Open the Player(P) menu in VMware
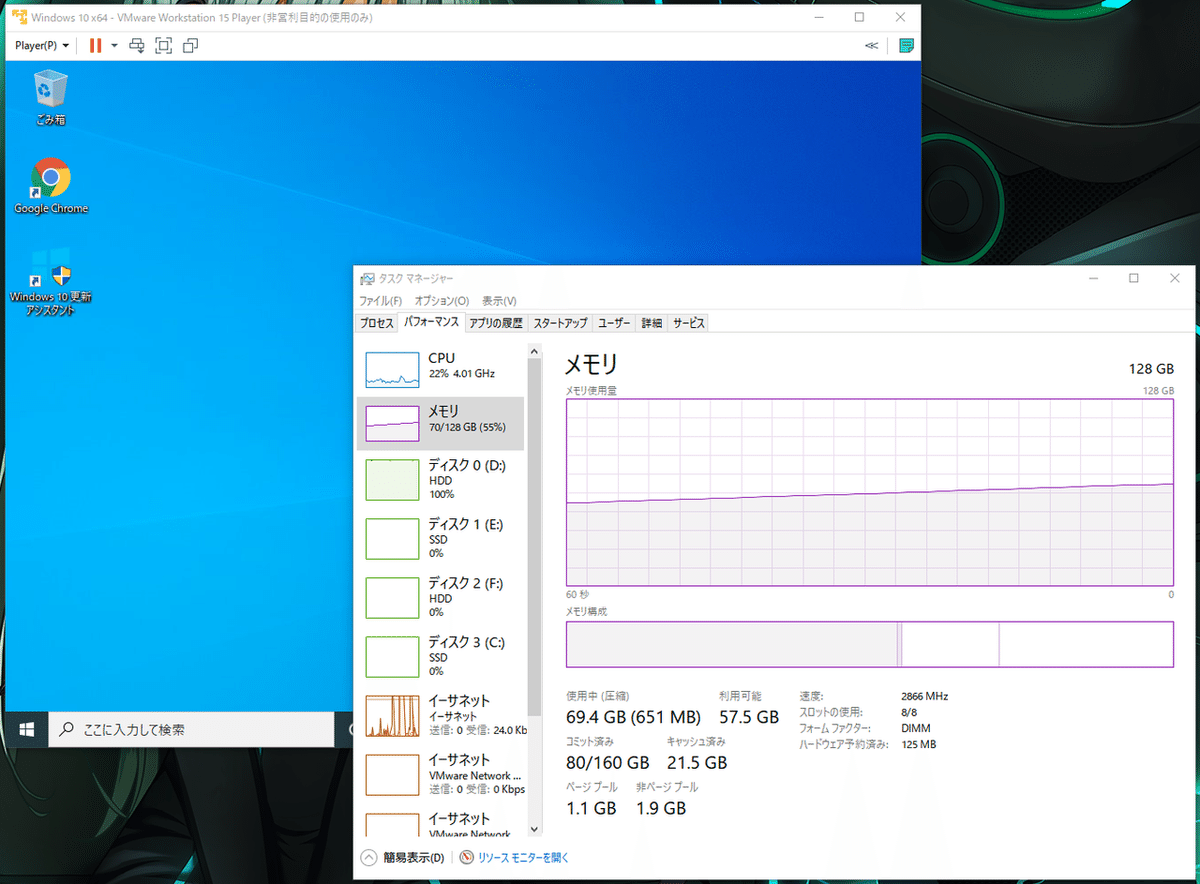This screenshot has width=1200, height=884. click(43, 45)
